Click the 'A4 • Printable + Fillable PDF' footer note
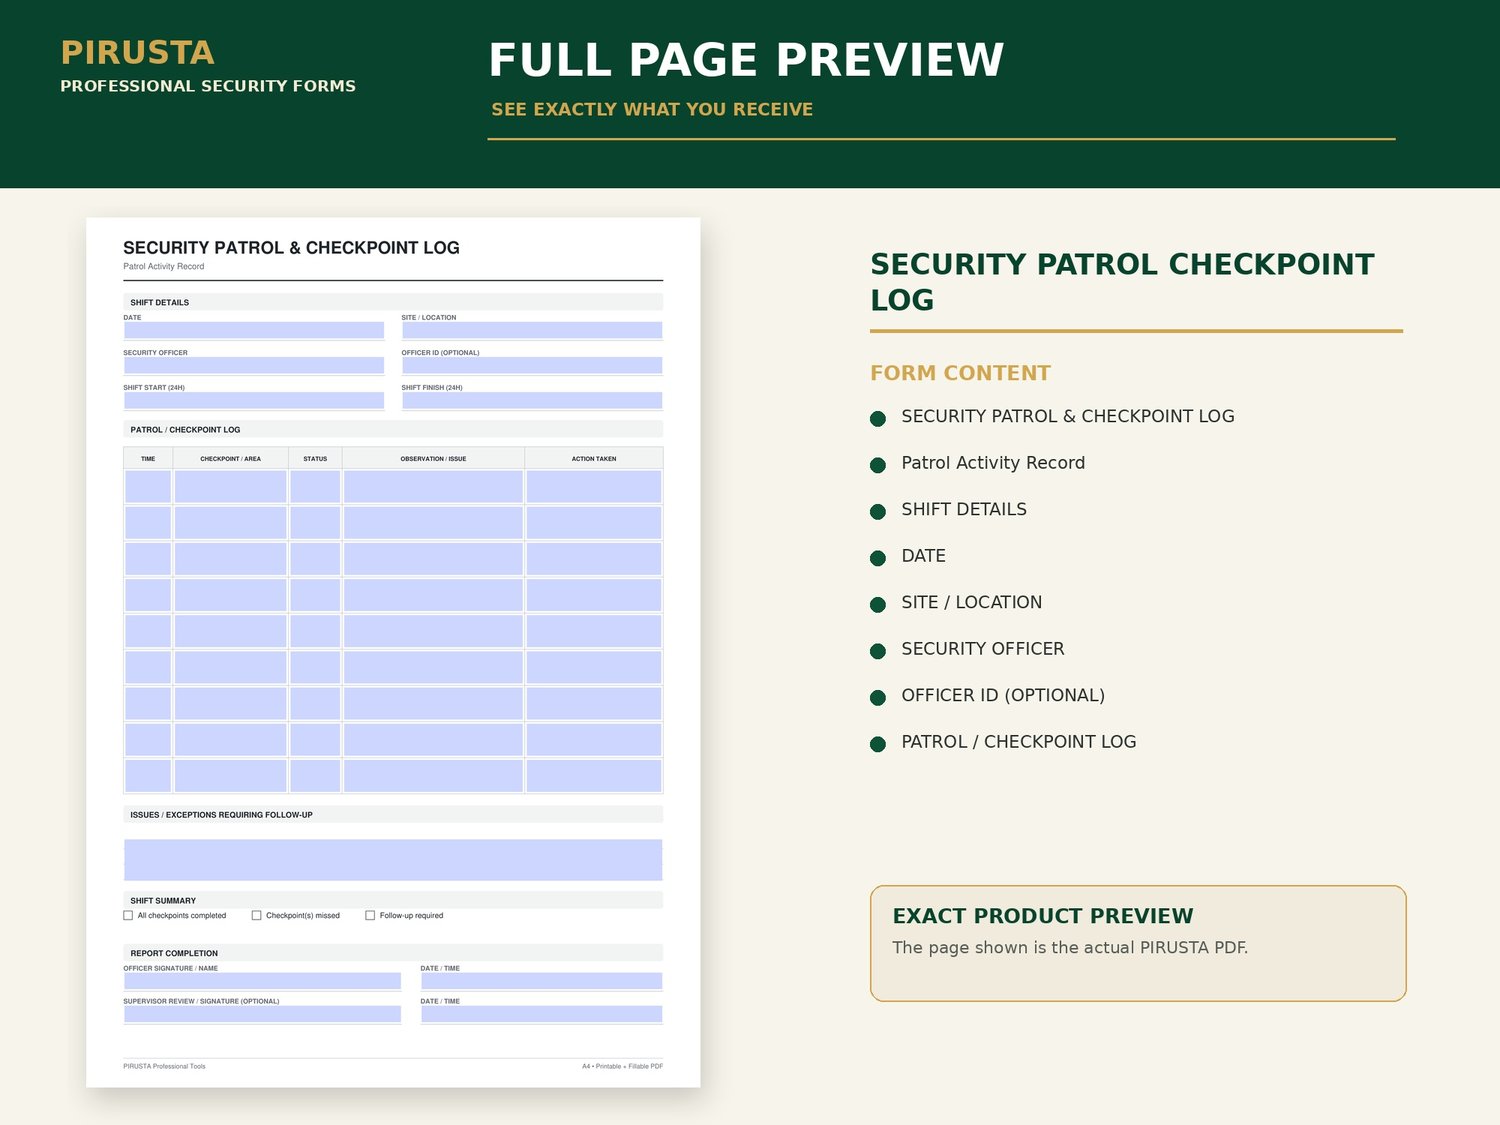Image resolution: width=1500 pixels, height=1125 pixels. coord(622,1066)
